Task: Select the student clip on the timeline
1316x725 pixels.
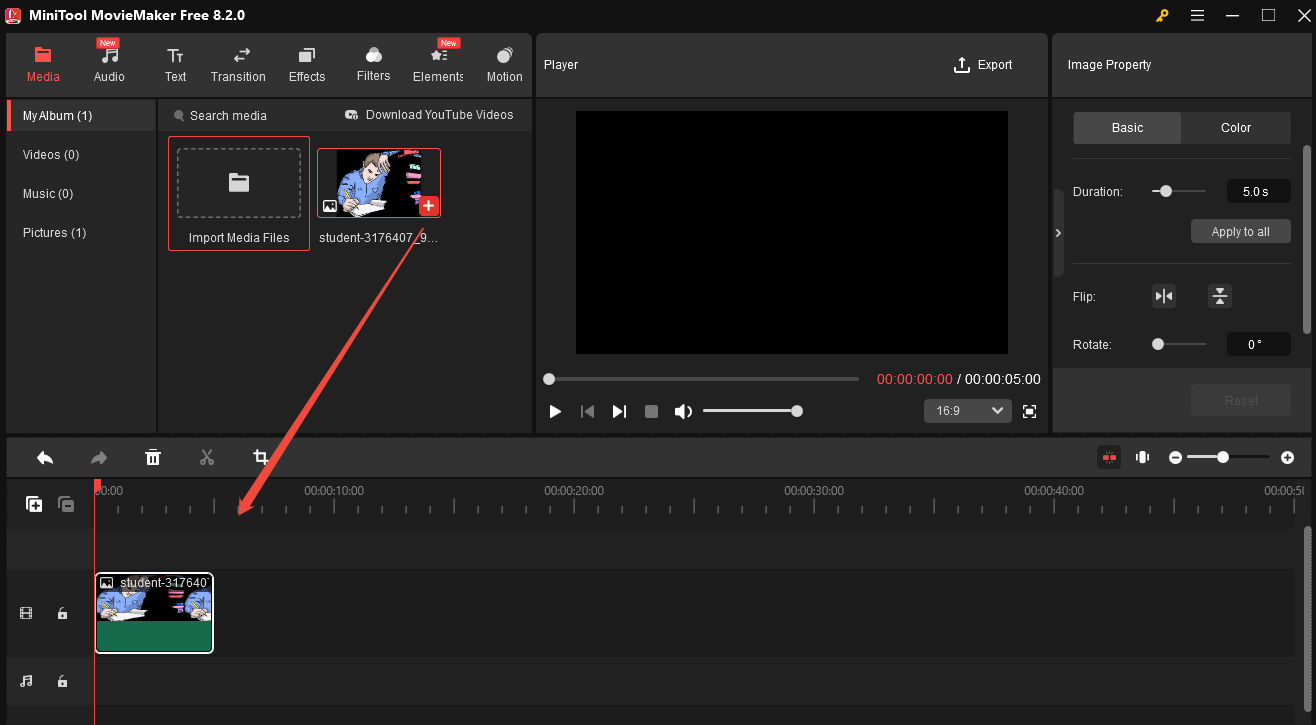Action: [154, 613]
